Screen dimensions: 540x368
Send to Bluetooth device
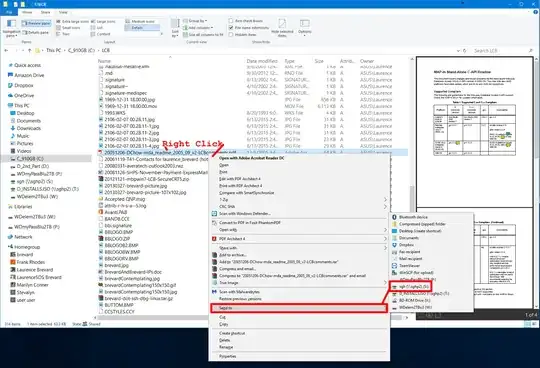click(x=431, y=217)
